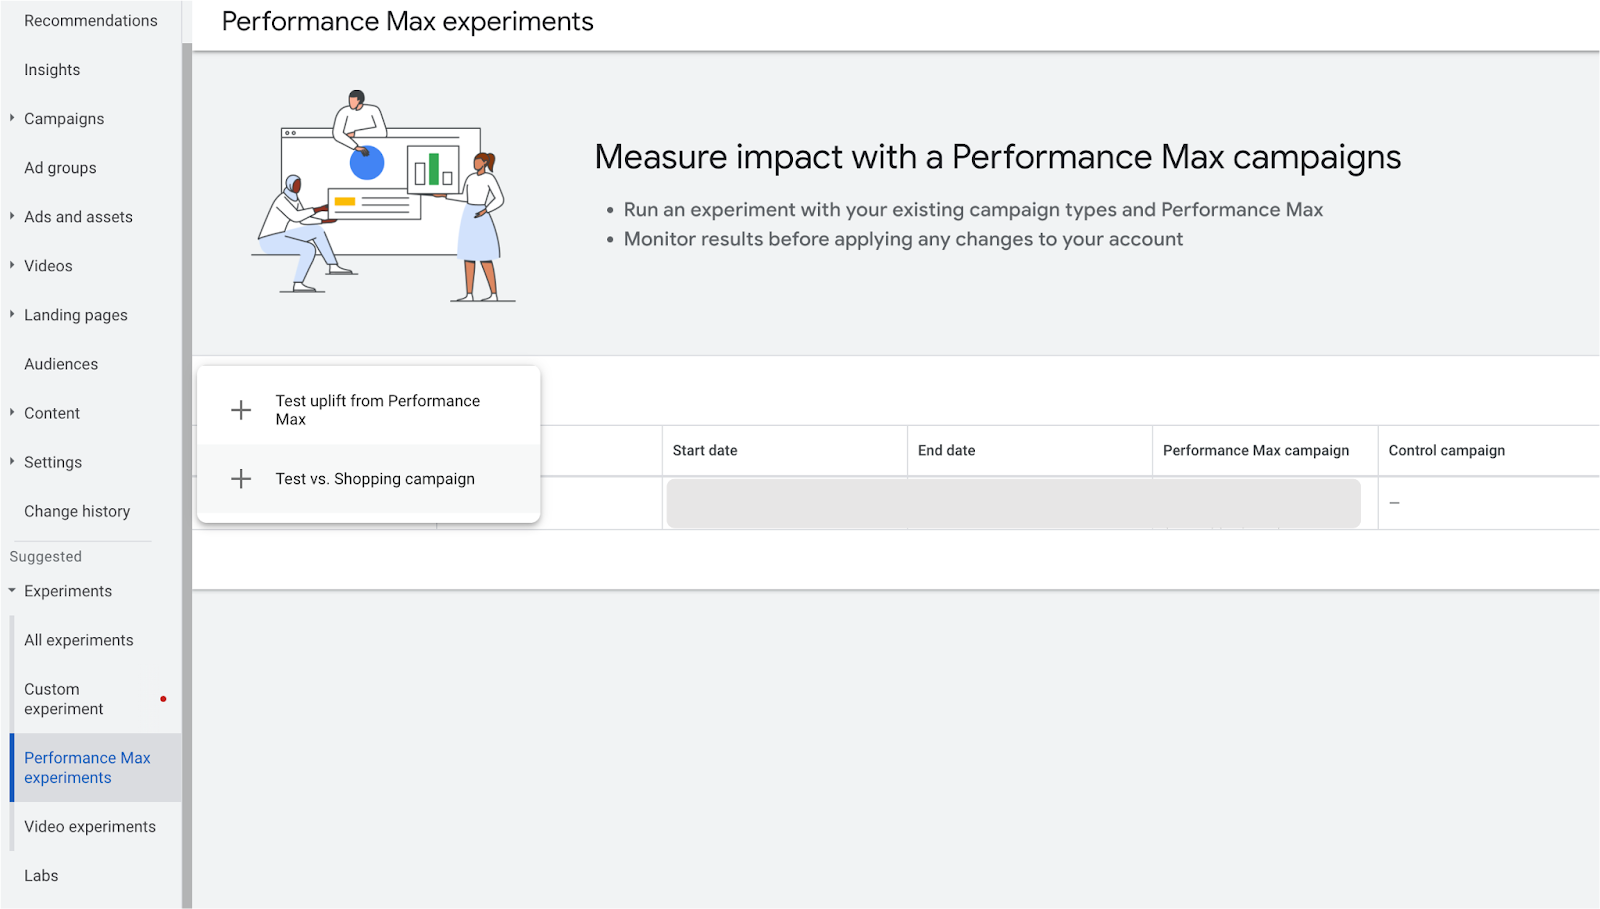The image size is (1600, 909).
Task: Expand the Campaigns section arrow
Action: 12,118
